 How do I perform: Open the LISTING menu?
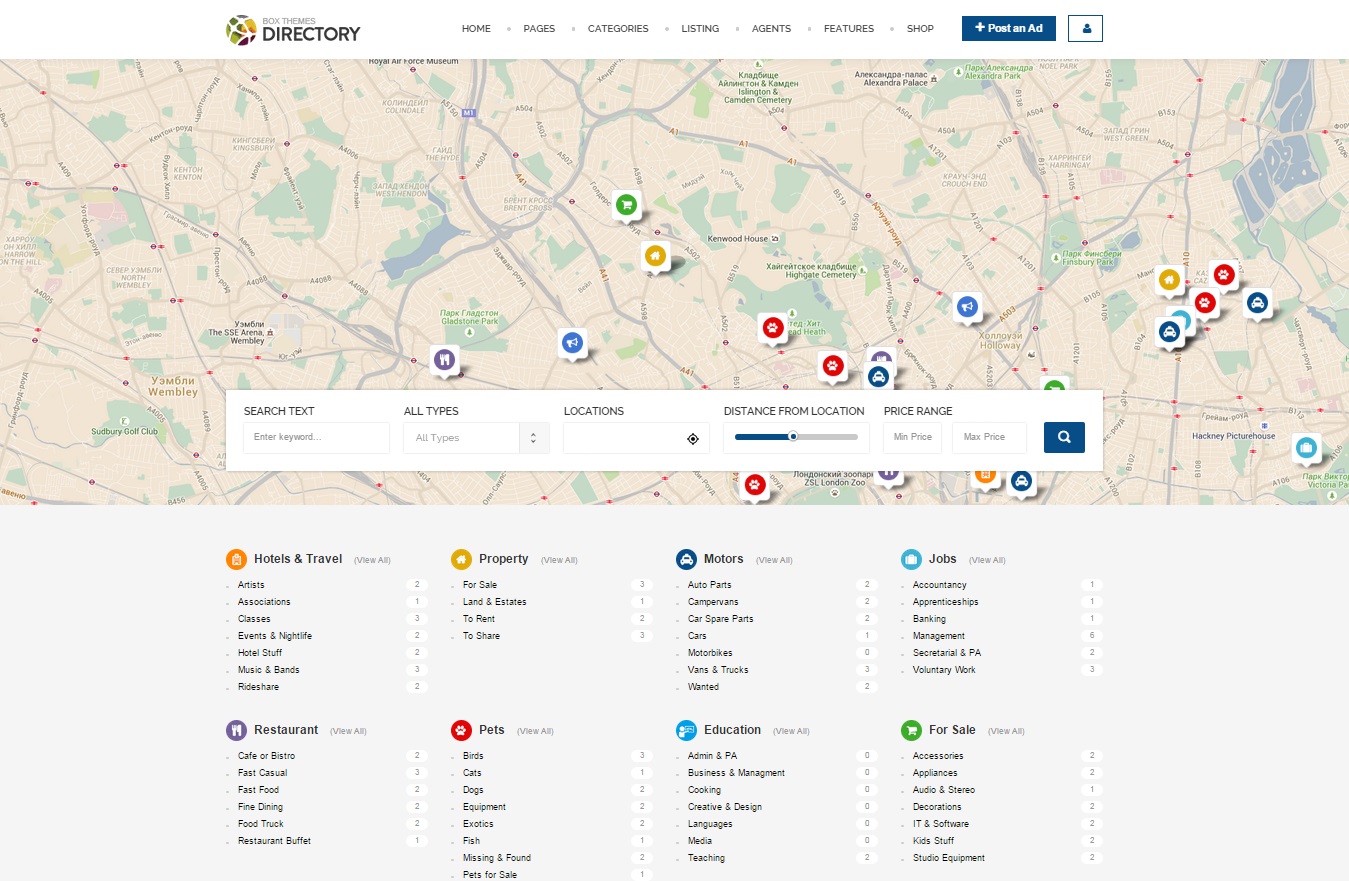[700, 29]
